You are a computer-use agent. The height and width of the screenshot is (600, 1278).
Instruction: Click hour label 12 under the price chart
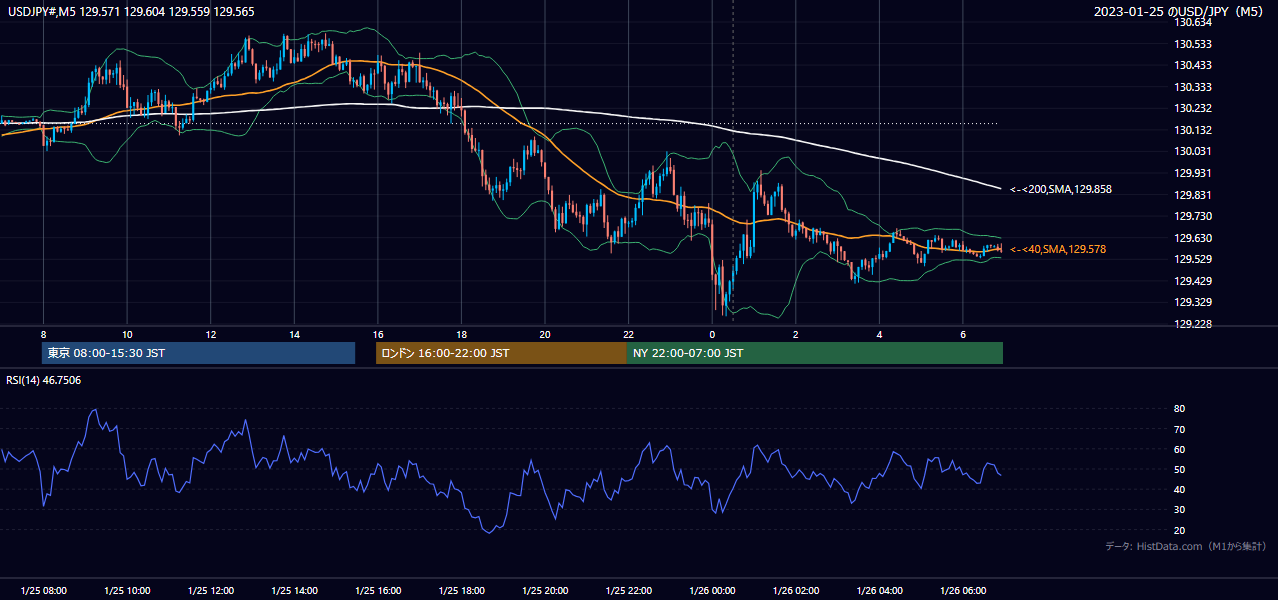[211, 334]
